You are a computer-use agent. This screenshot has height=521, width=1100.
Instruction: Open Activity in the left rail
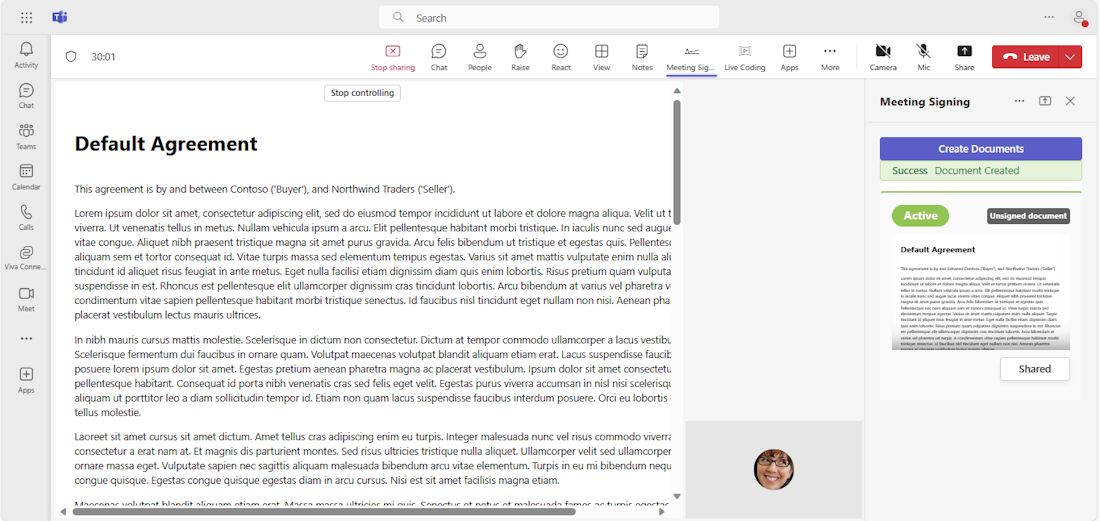(x=26, y=55)
